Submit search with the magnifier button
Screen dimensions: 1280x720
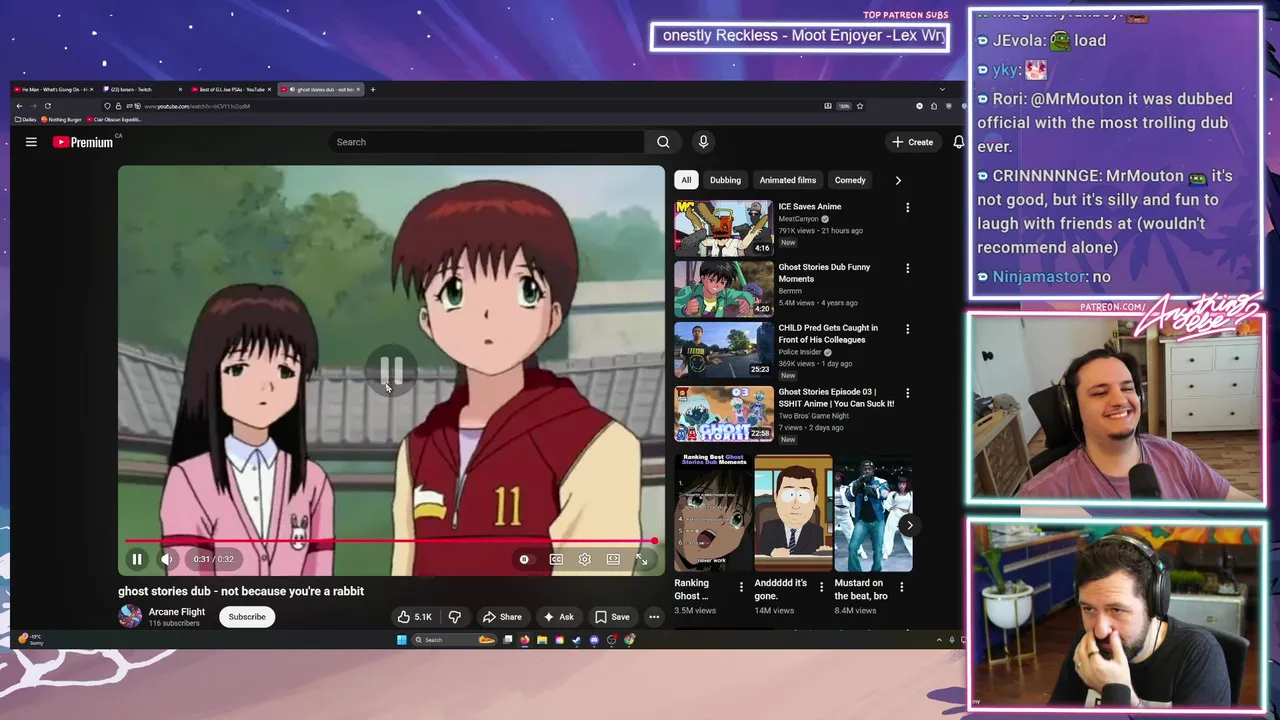pyautogui.click(x=663, y=142)
